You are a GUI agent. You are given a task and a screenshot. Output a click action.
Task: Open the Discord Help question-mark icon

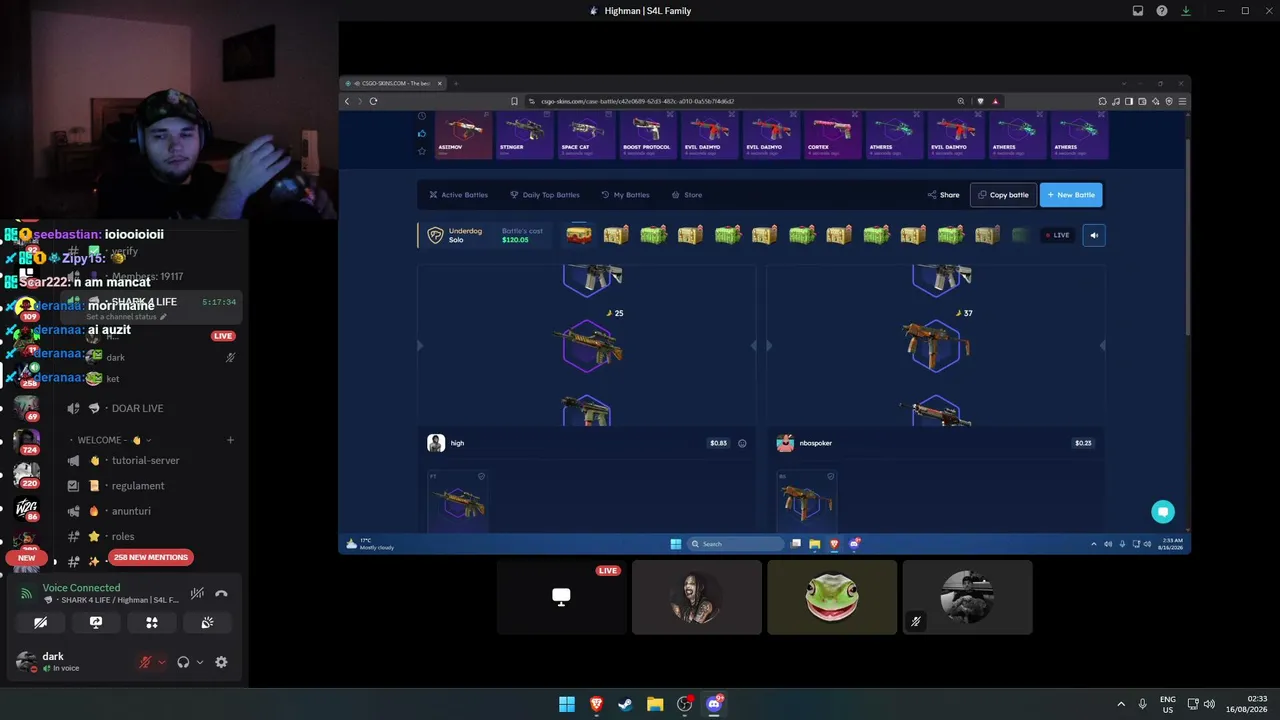1162,11
